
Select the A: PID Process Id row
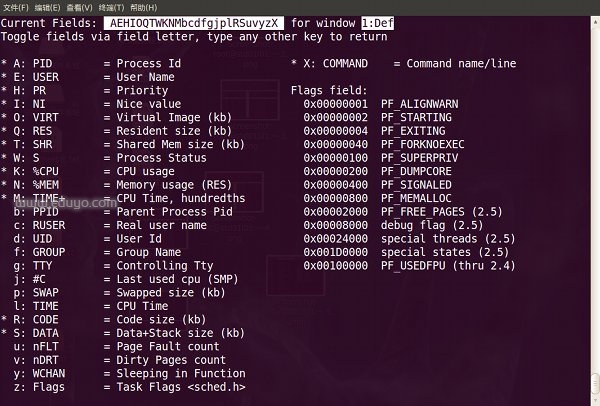pos(100,63)
